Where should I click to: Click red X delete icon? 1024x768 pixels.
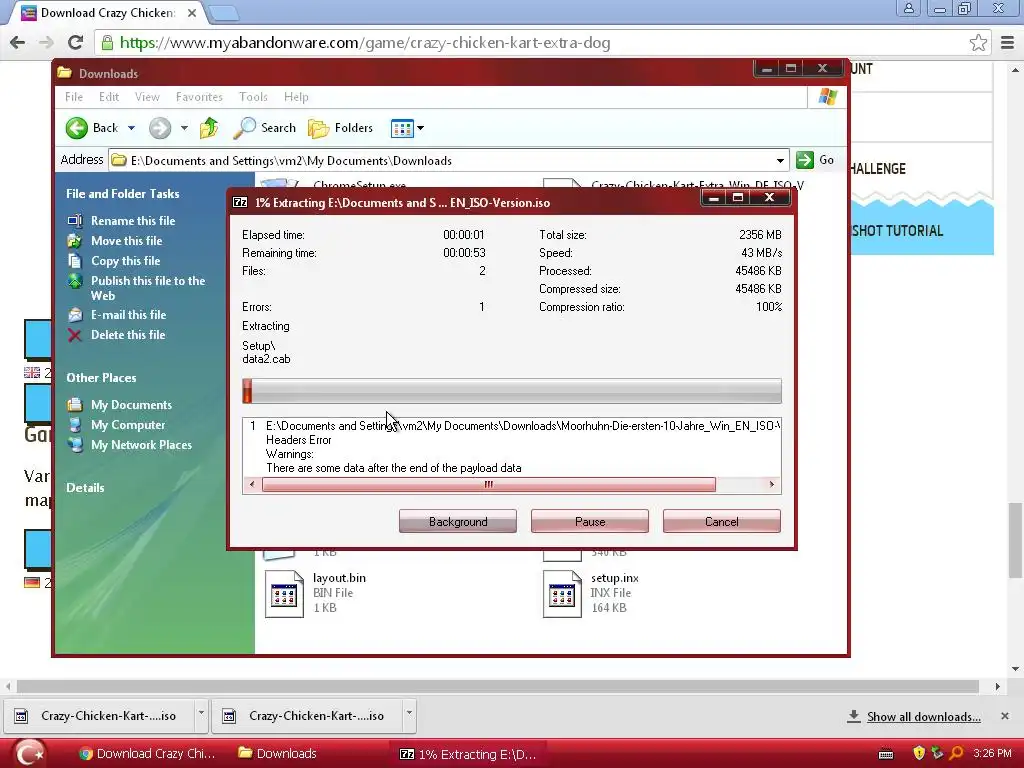75,335
